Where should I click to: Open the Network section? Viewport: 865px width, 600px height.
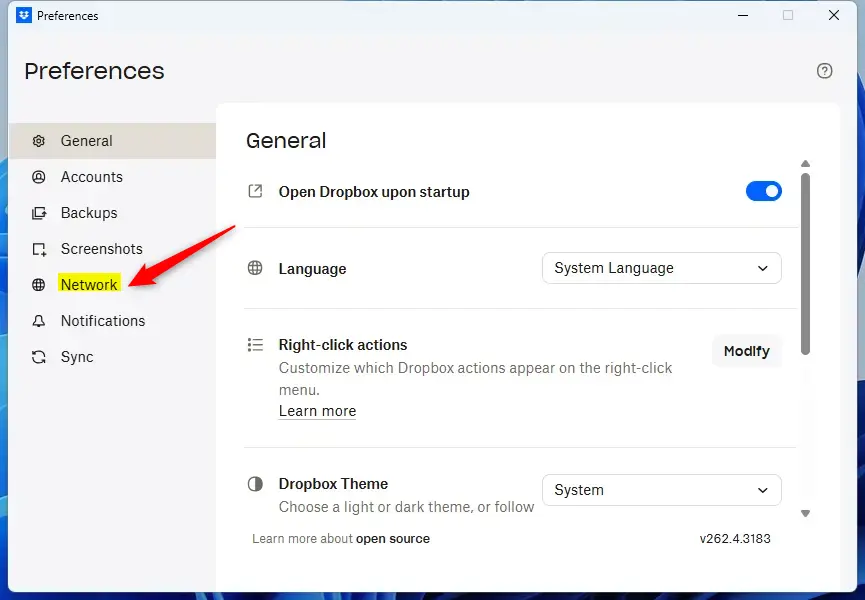(x=112, y=285)
